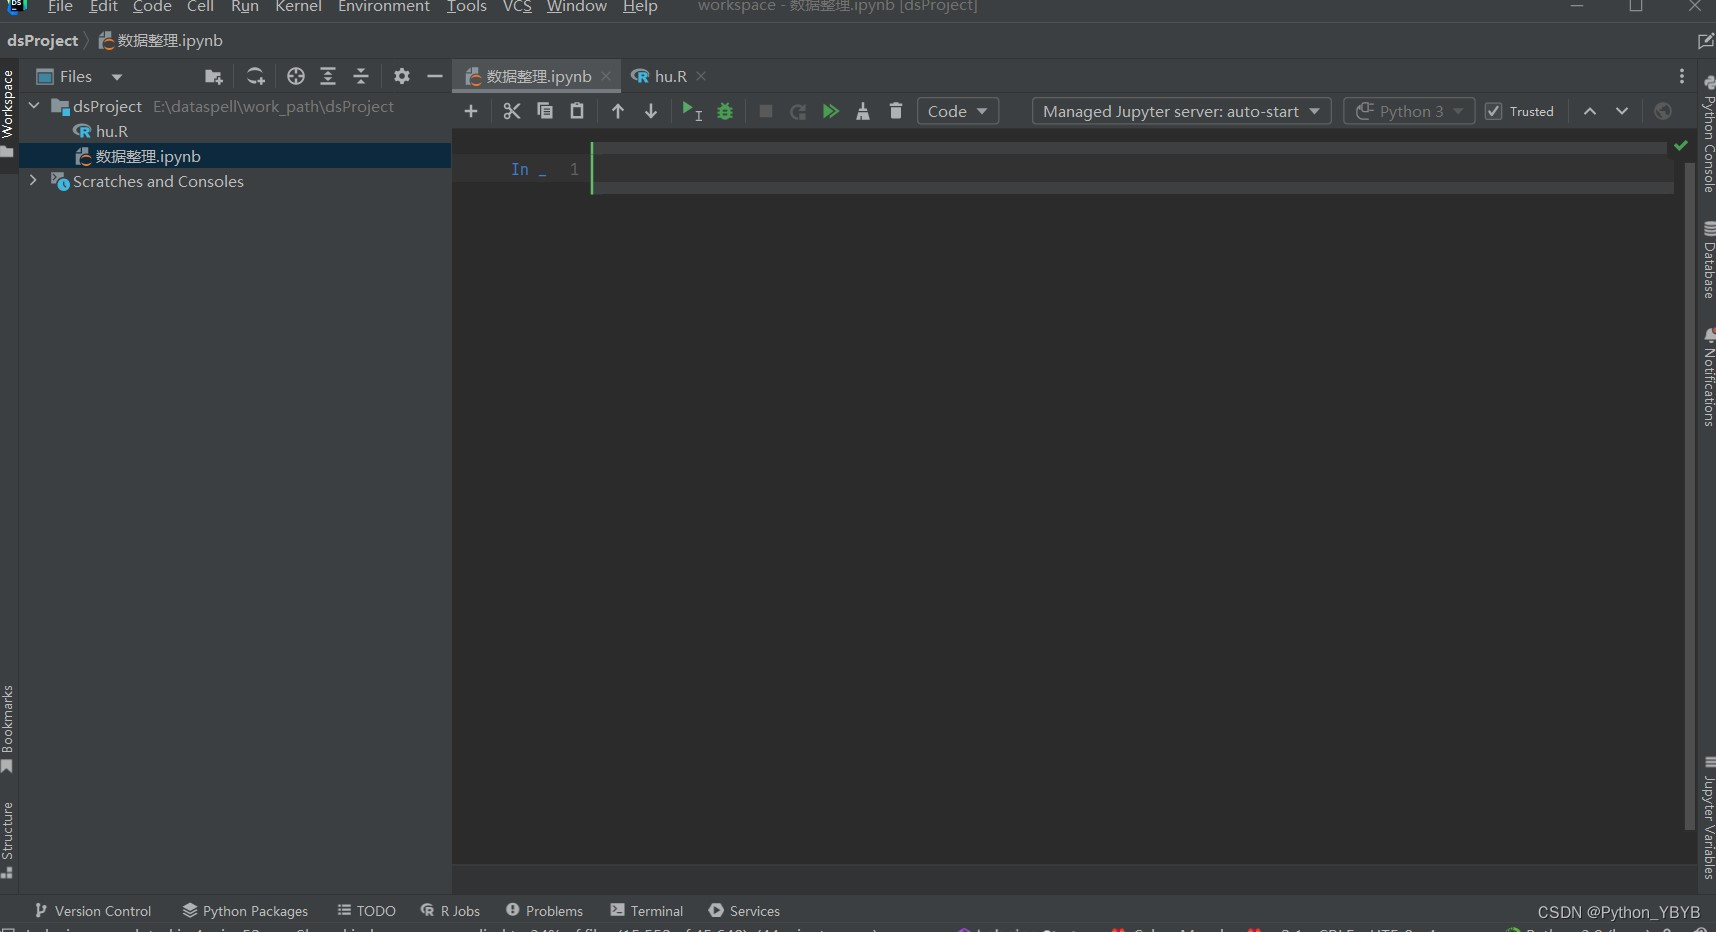Click the green inspection checkmark
Screen dimensions: 1716x932
point(1681,146)
